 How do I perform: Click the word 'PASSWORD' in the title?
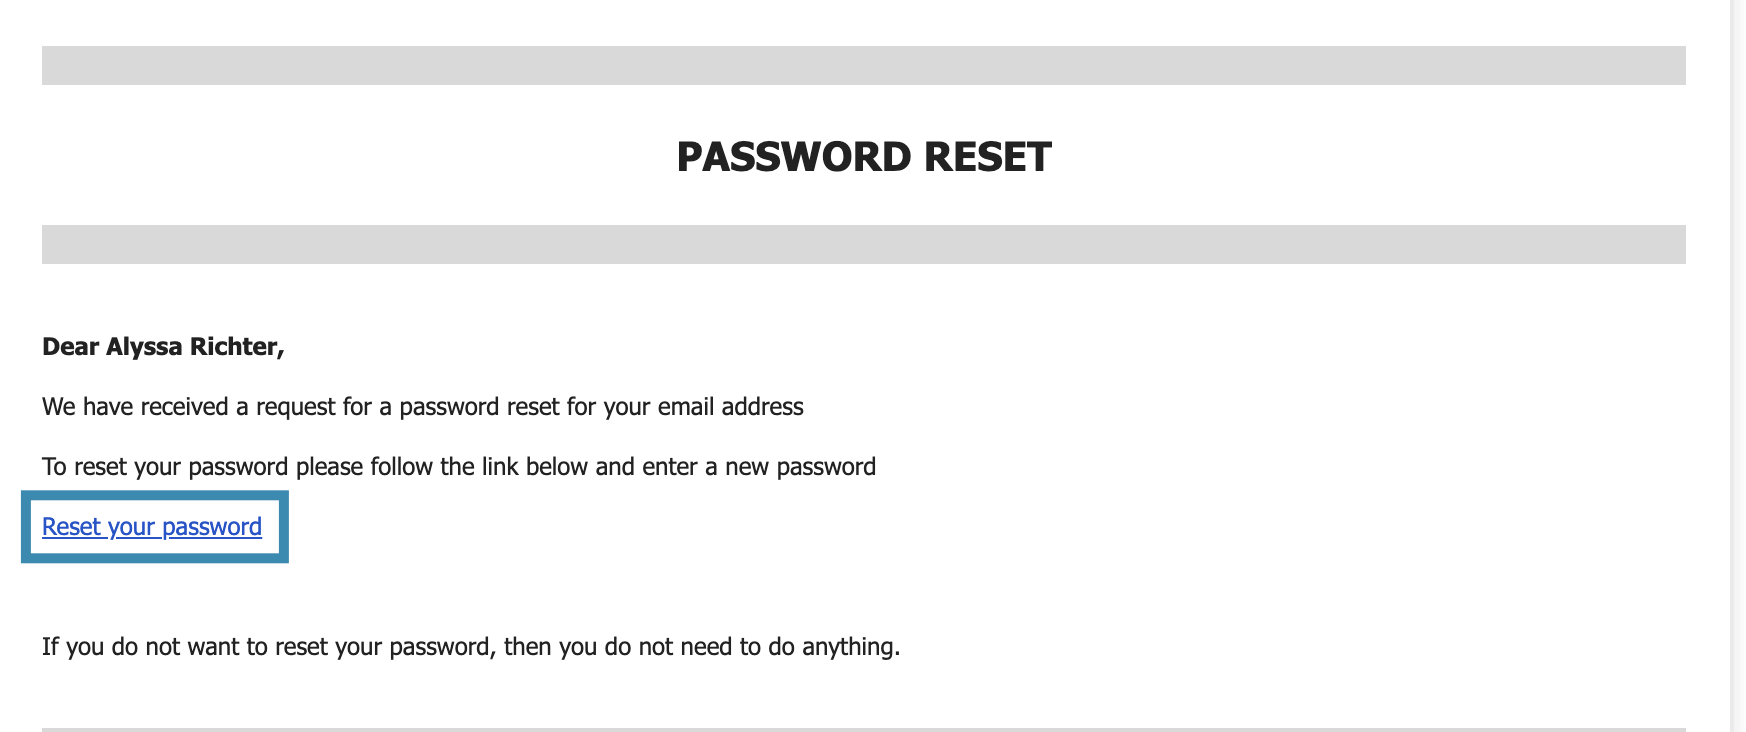(x=794, y=157)
